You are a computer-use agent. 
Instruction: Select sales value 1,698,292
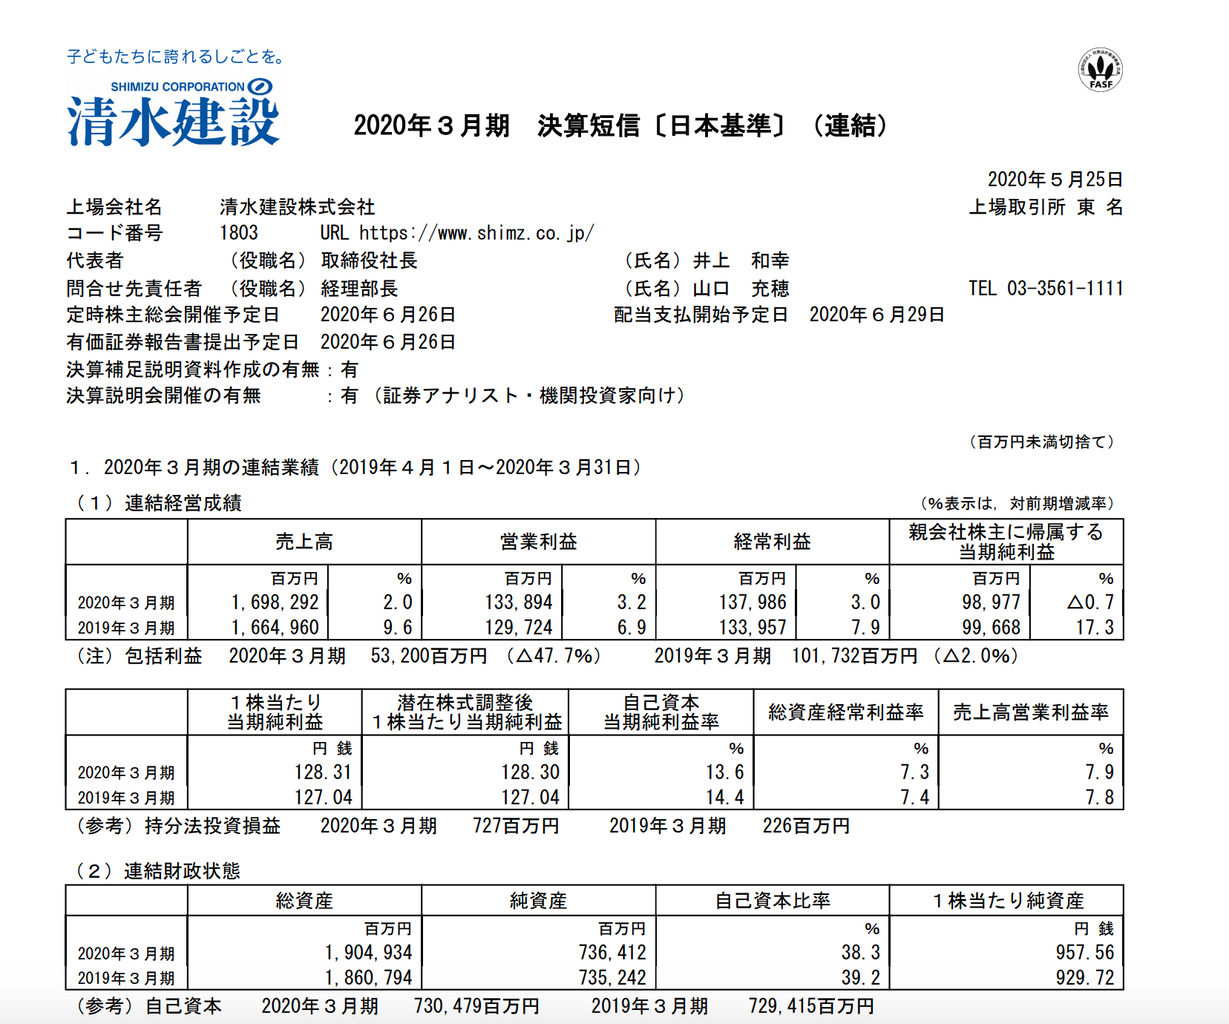(275, 602)
